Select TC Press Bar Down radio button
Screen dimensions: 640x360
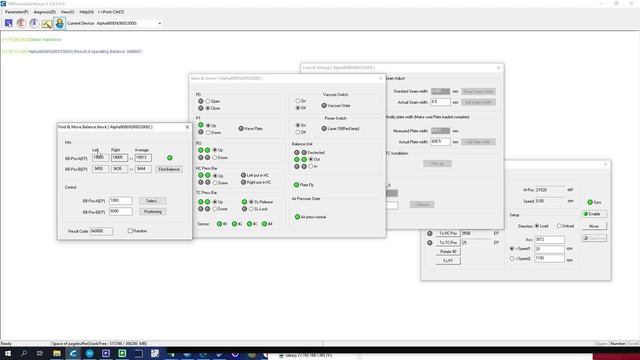(x=215, y=209)
